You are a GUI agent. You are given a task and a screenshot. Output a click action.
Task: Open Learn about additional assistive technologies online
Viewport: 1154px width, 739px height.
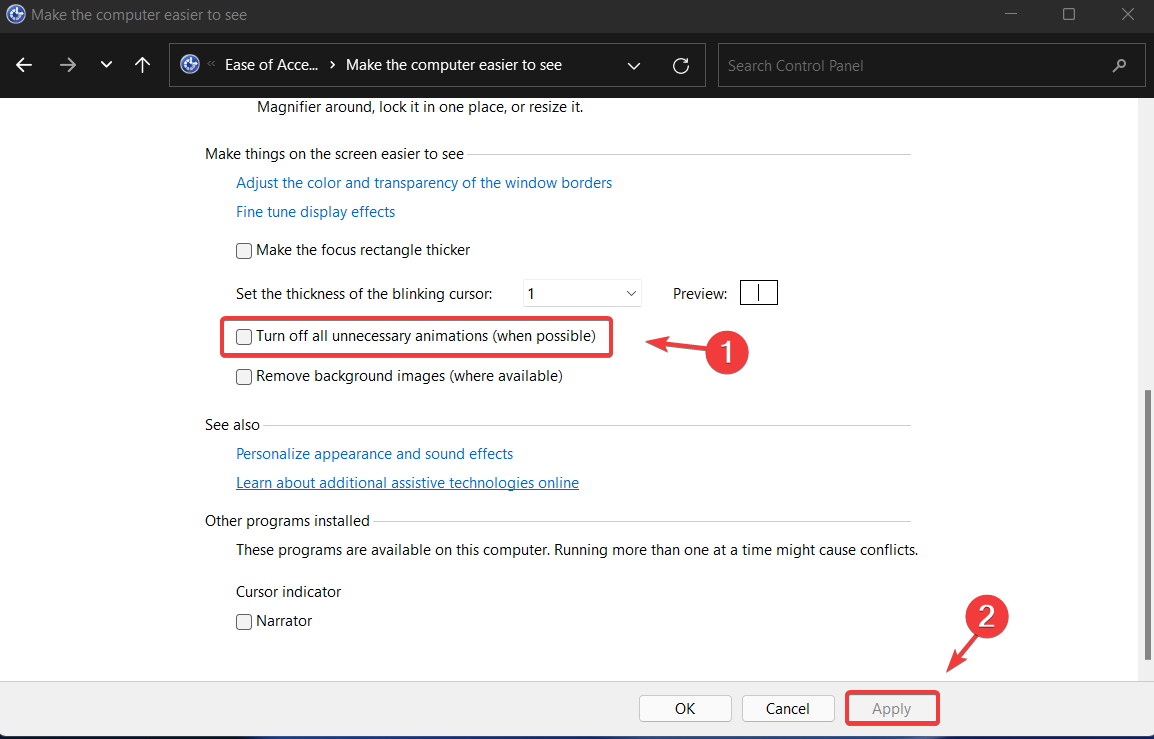point(407,482)
